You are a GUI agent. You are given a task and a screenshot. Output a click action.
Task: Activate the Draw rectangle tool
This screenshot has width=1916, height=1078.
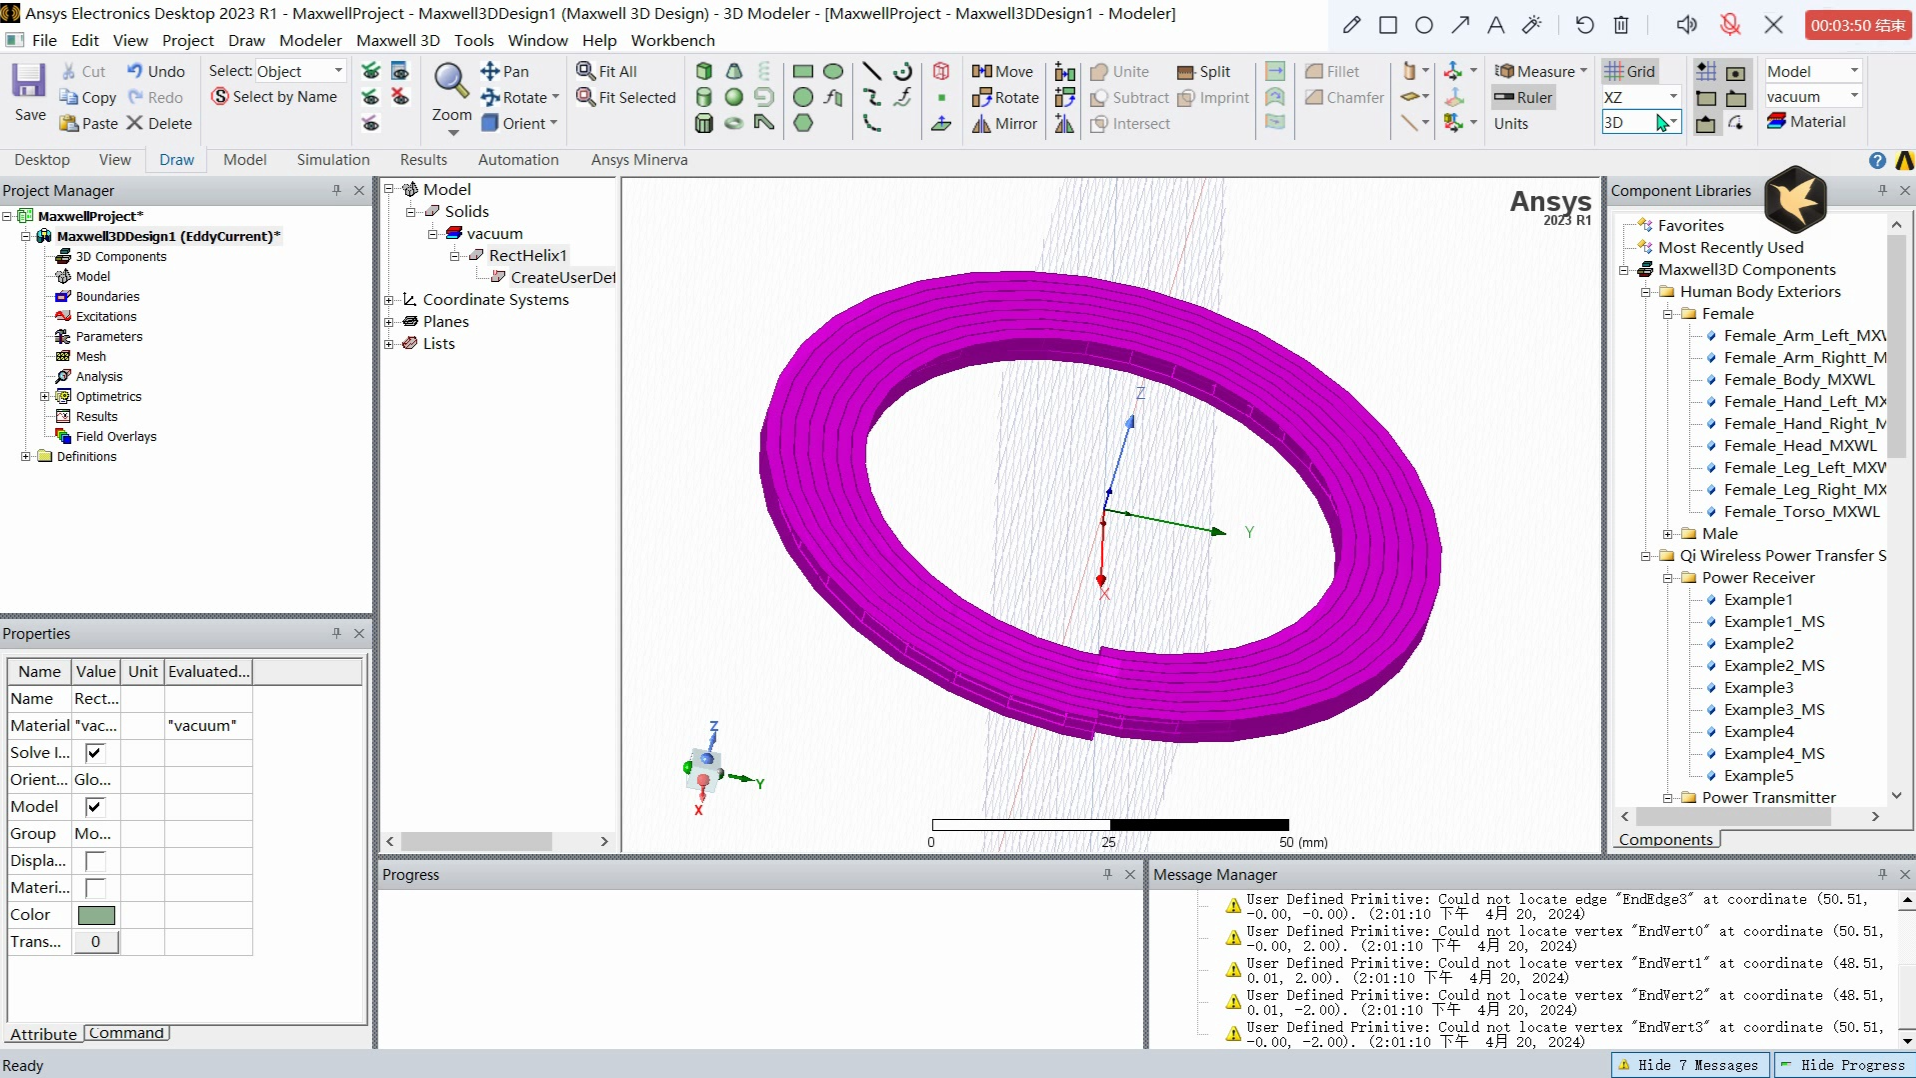point(803,71)
